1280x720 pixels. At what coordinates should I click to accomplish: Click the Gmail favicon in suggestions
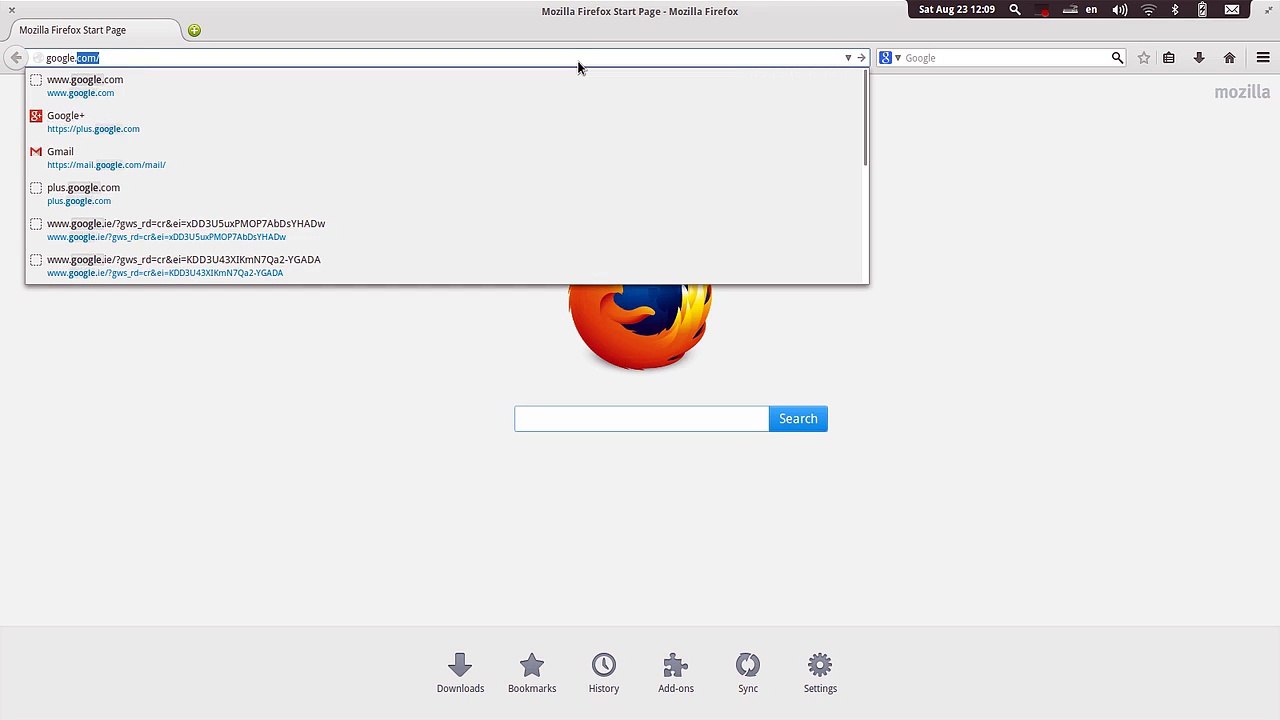[36, 152]
